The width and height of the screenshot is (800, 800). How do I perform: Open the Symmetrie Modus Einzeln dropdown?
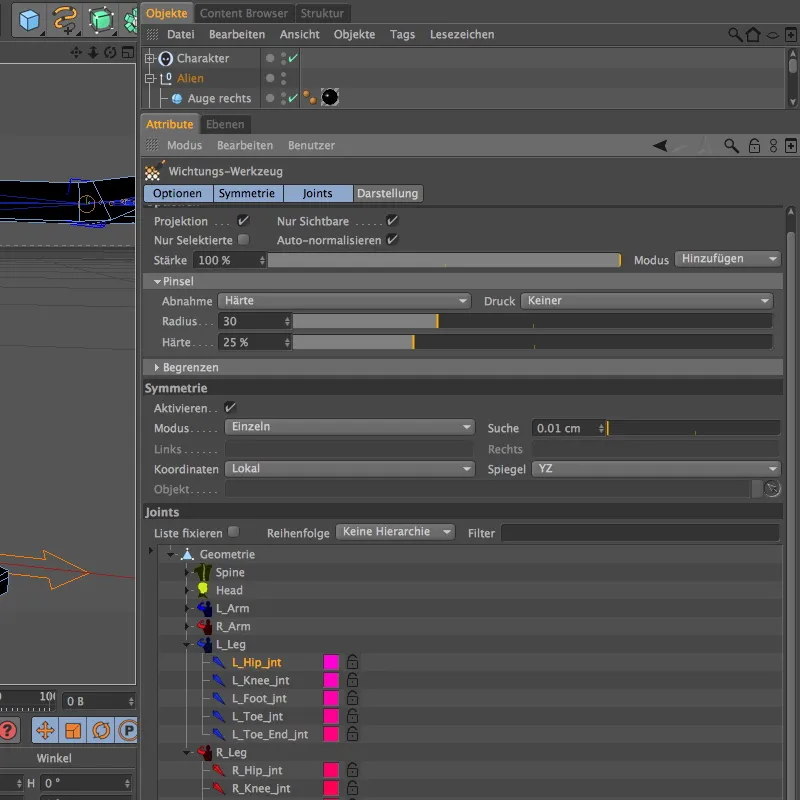tap(349, 427)
